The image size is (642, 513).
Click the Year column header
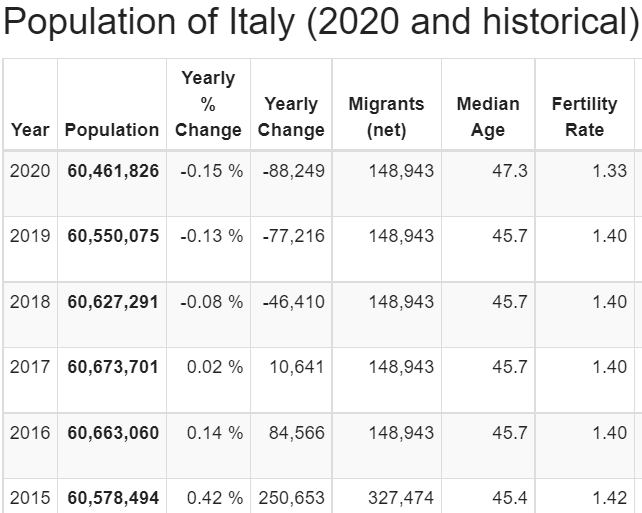click(30, 130)
